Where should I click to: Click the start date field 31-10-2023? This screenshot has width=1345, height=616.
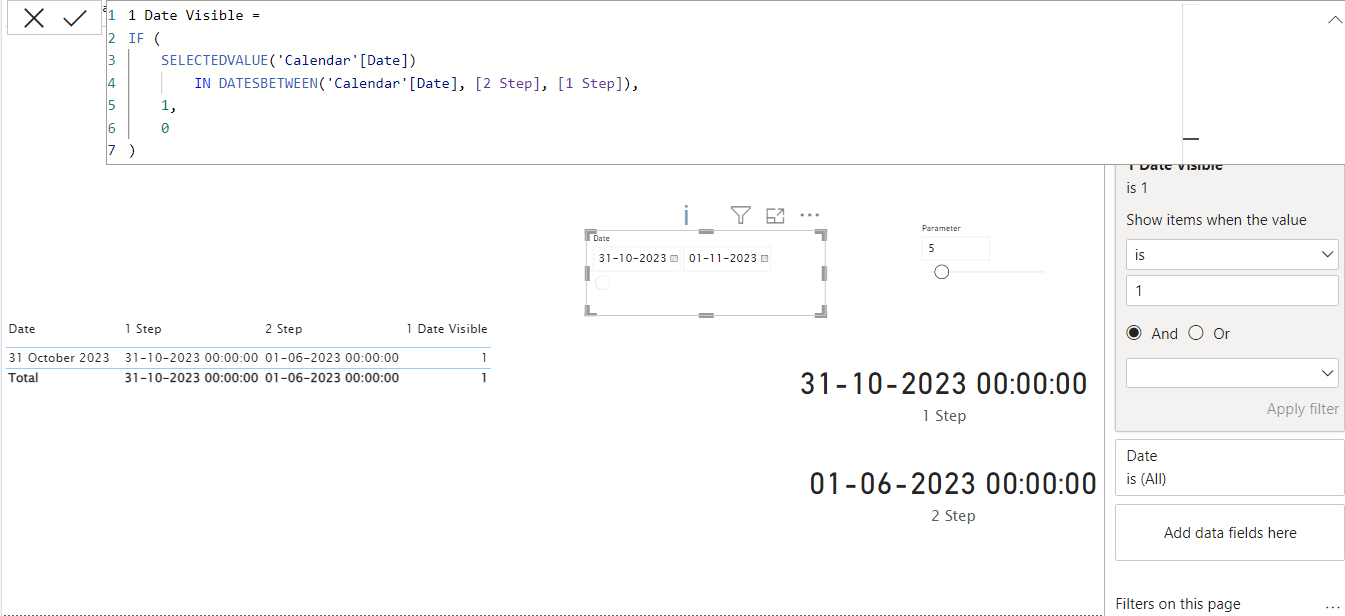637,258
